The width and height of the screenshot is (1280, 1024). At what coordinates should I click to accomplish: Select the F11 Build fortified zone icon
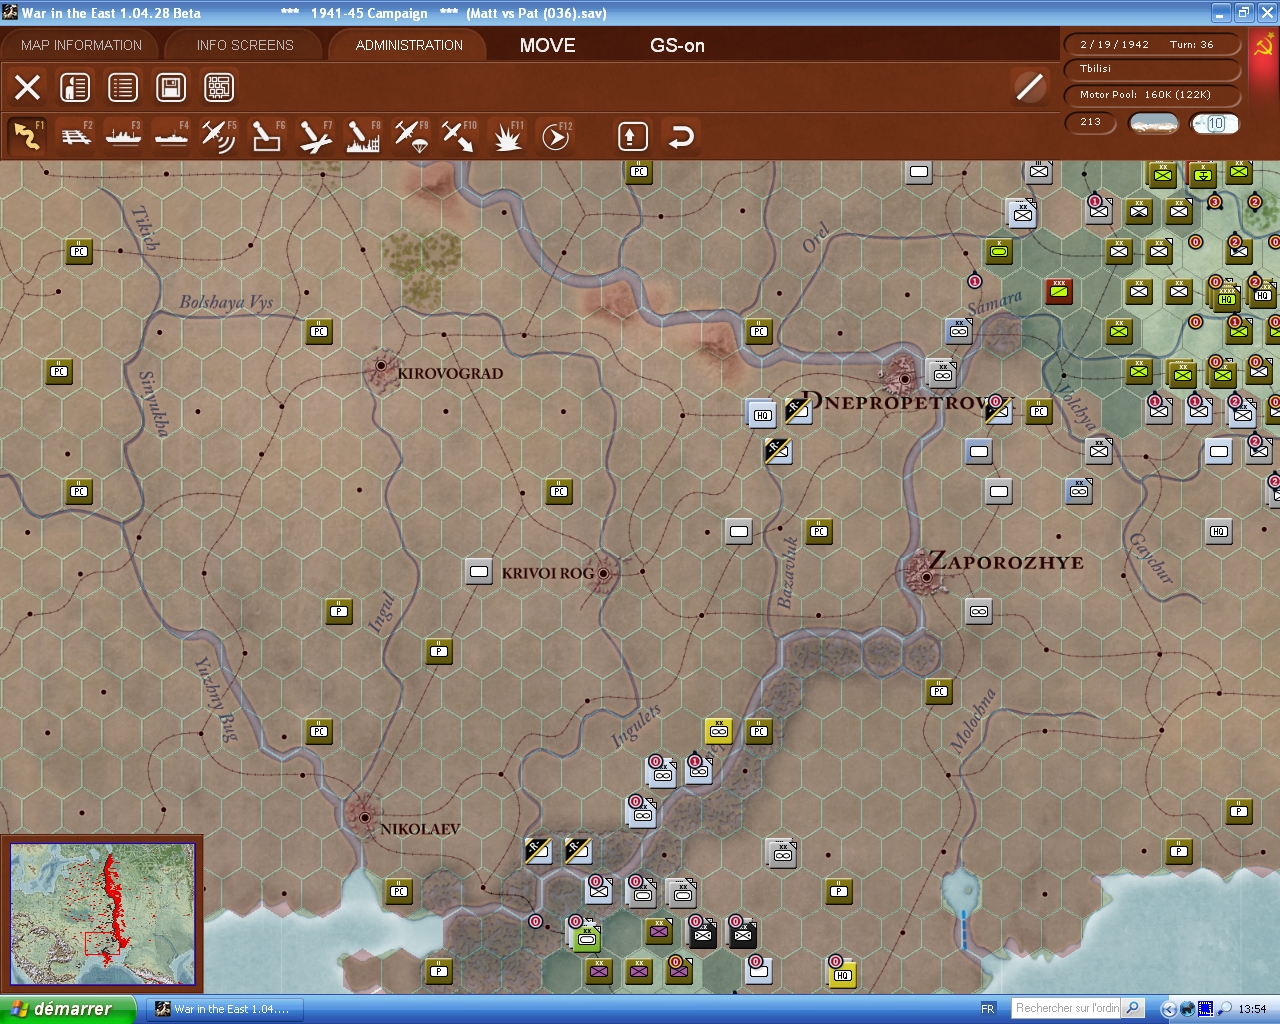click(x=507, y=136)
